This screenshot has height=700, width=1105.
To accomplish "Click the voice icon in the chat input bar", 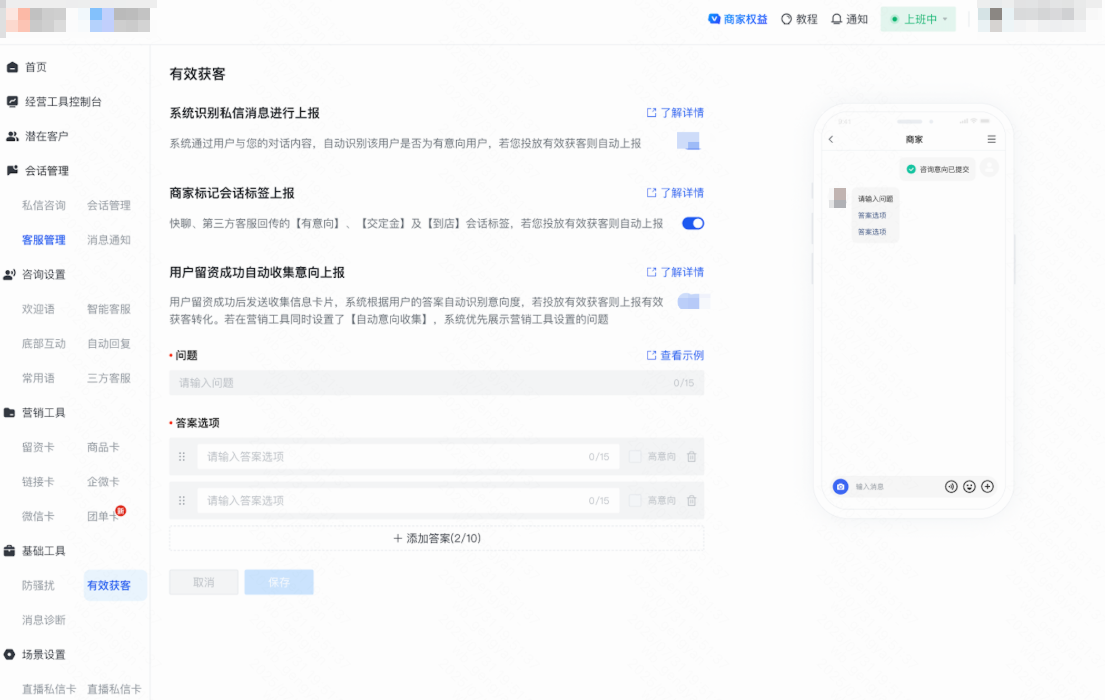I will [x=951, y=487].
